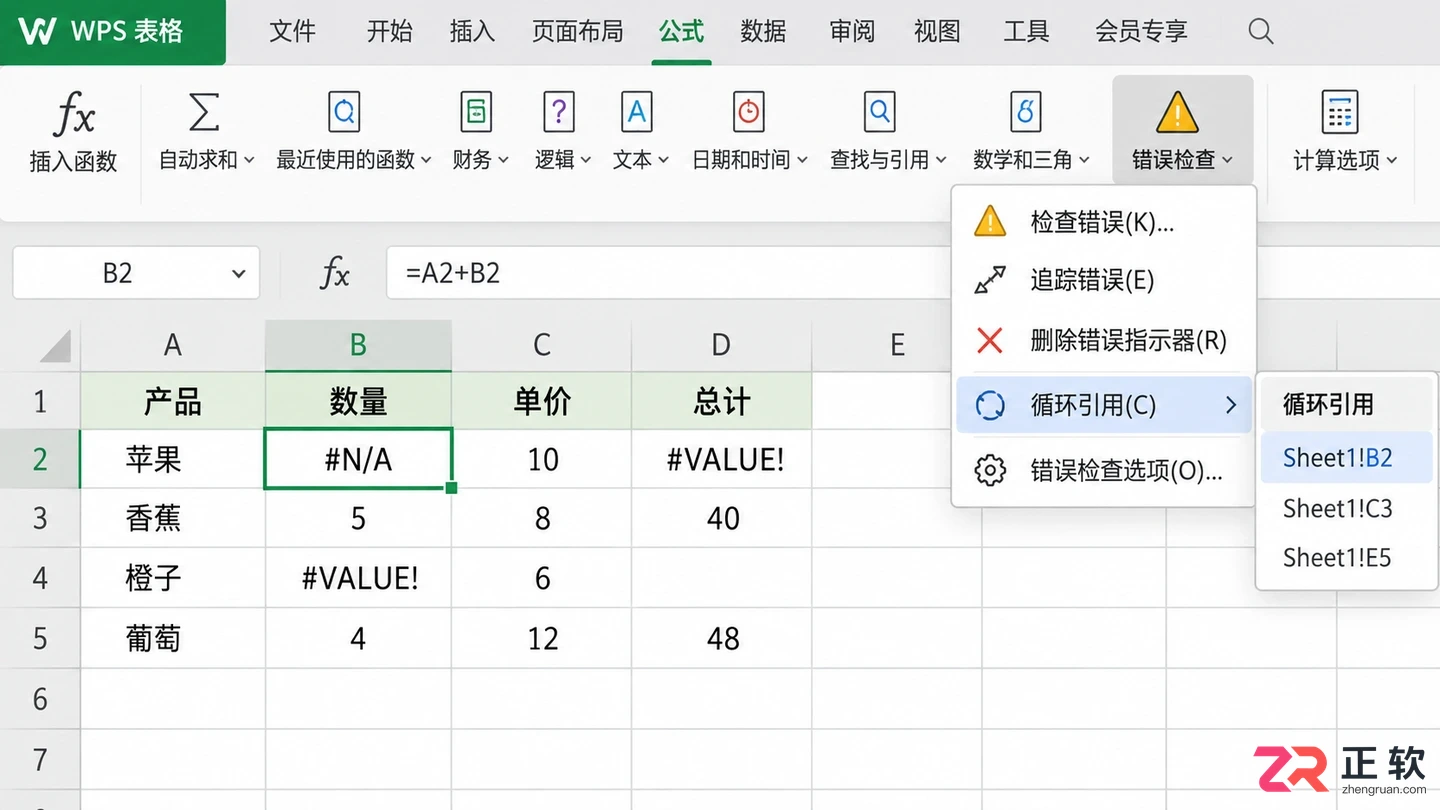Select column D header
Image resolution: width=1440 pixels, height=810 pixels.
[721, 346]
